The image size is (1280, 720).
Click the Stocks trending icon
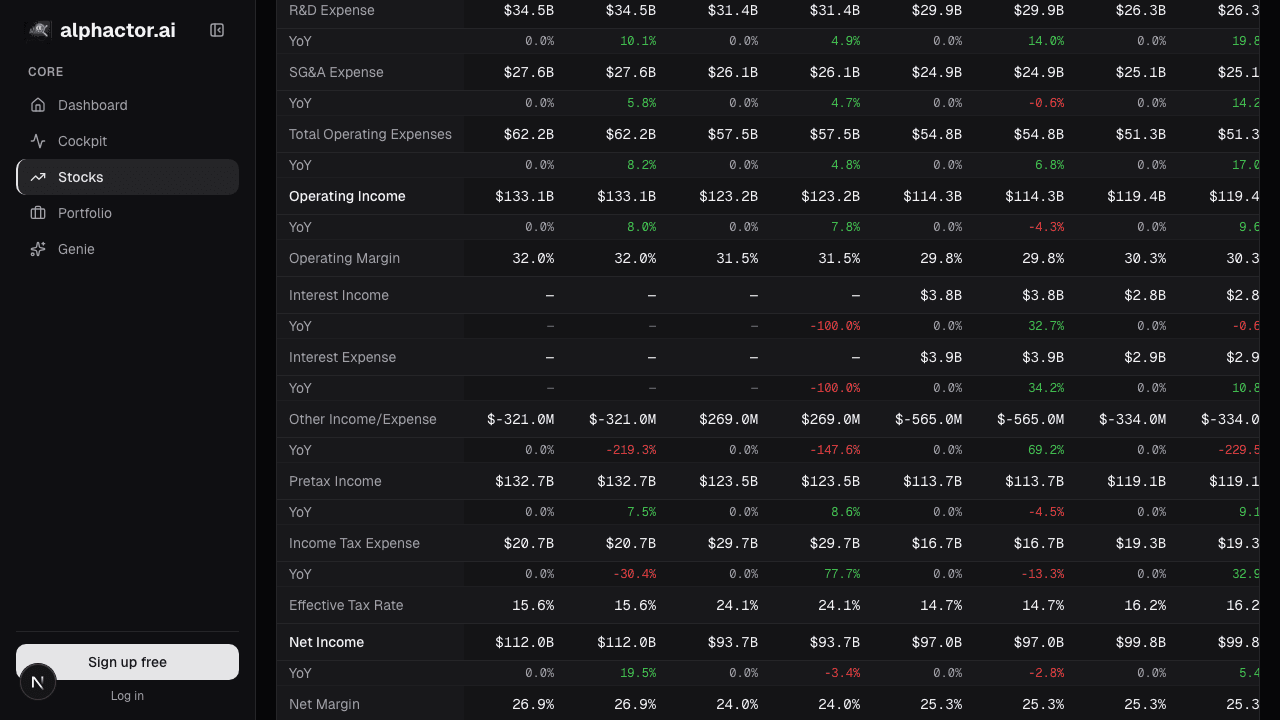38,177
